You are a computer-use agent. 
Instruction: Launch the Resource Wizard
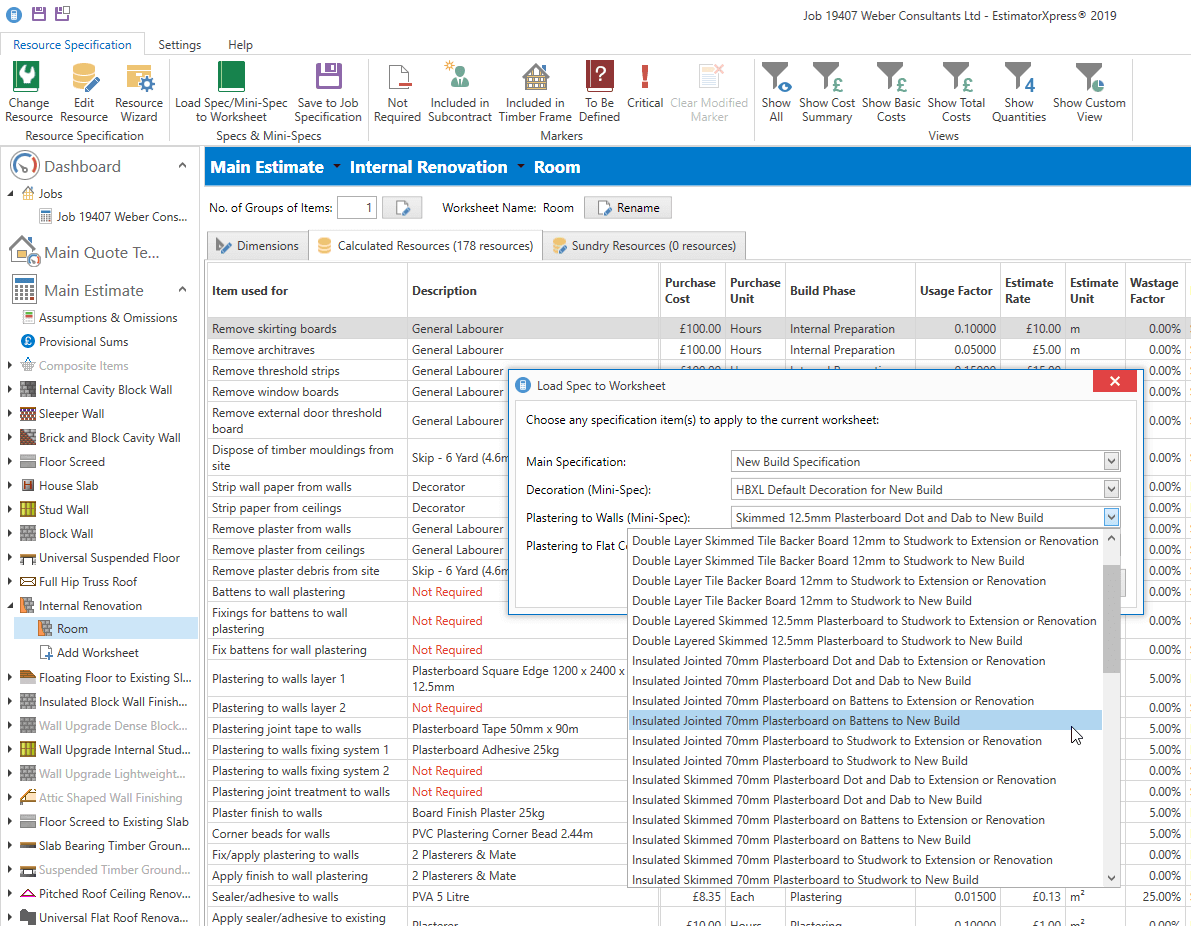click(x=139, y=93)
